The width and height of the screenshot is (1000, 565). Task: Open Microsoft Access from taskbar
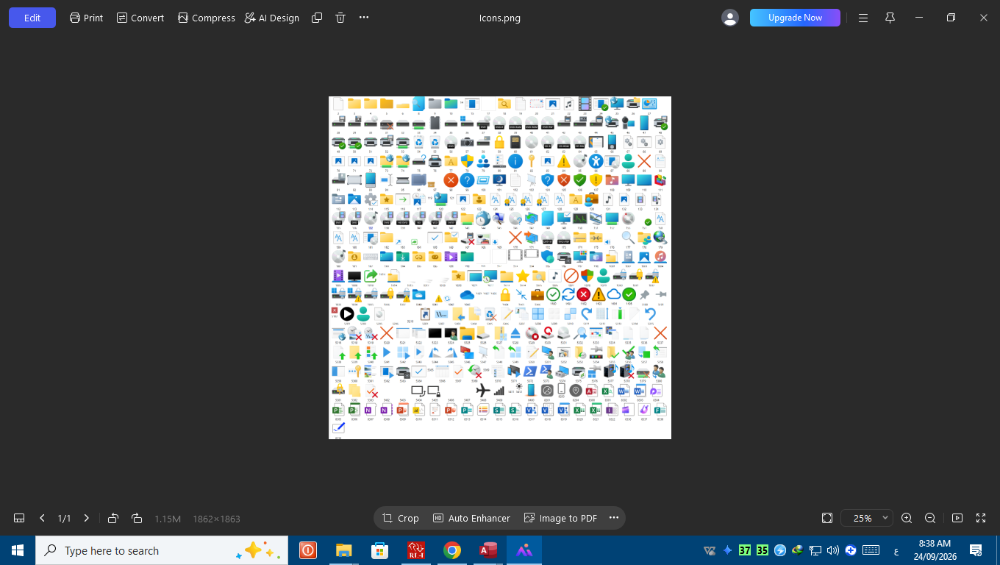(x=488, y=550)
